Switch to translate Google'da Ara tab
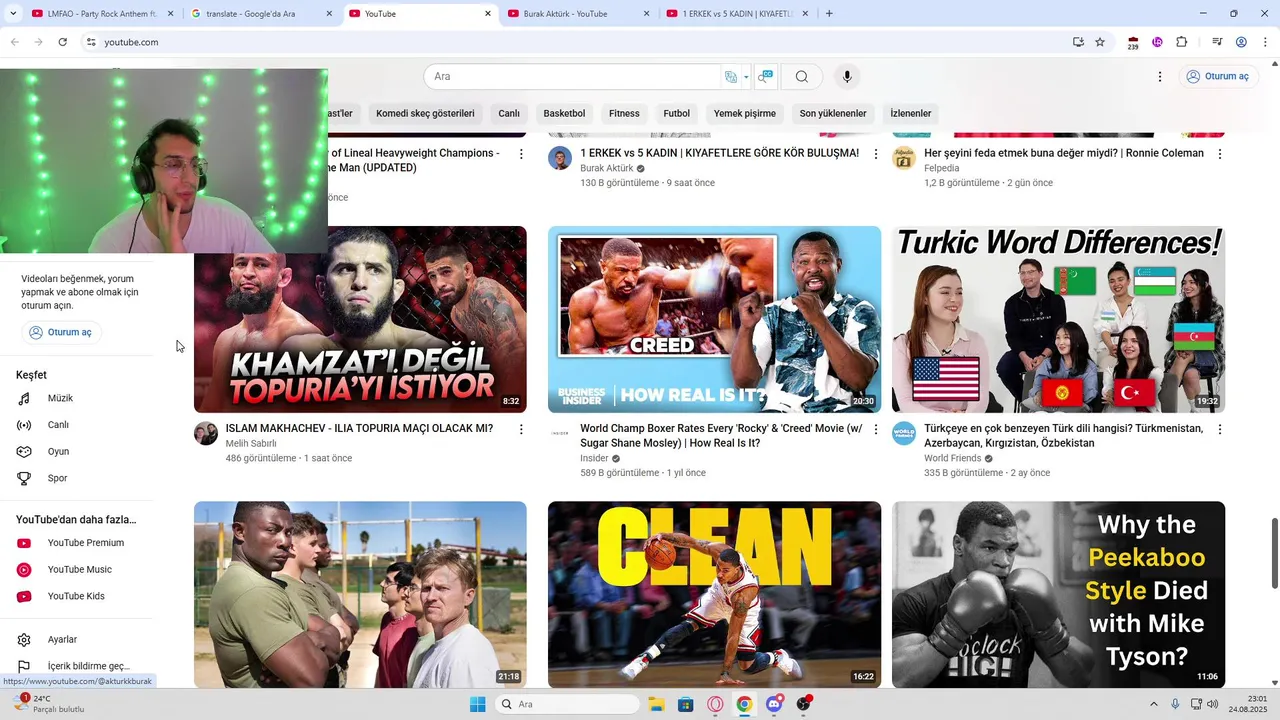The height and width of the screenshot is (720, 1280). coord(262,14)
